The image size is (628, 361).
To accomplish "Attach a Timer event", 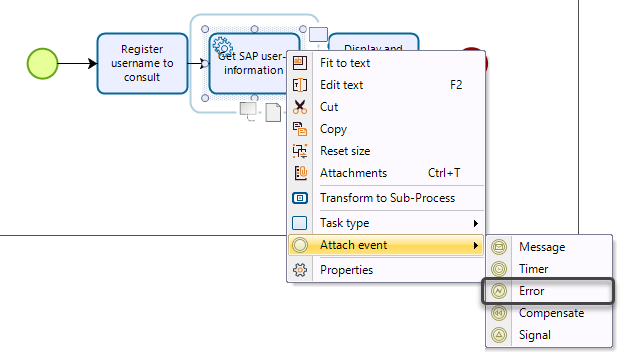I will (549, 269).
